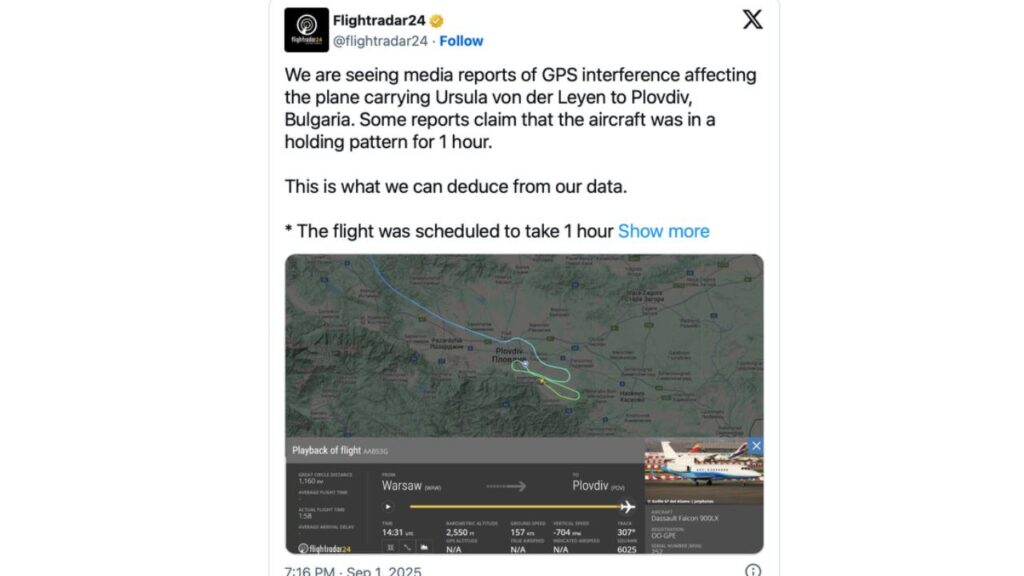Screen dimensions: 1024x576
Task: Click the airplane icon ending the playback timeline
Action: tap(627, 507)
